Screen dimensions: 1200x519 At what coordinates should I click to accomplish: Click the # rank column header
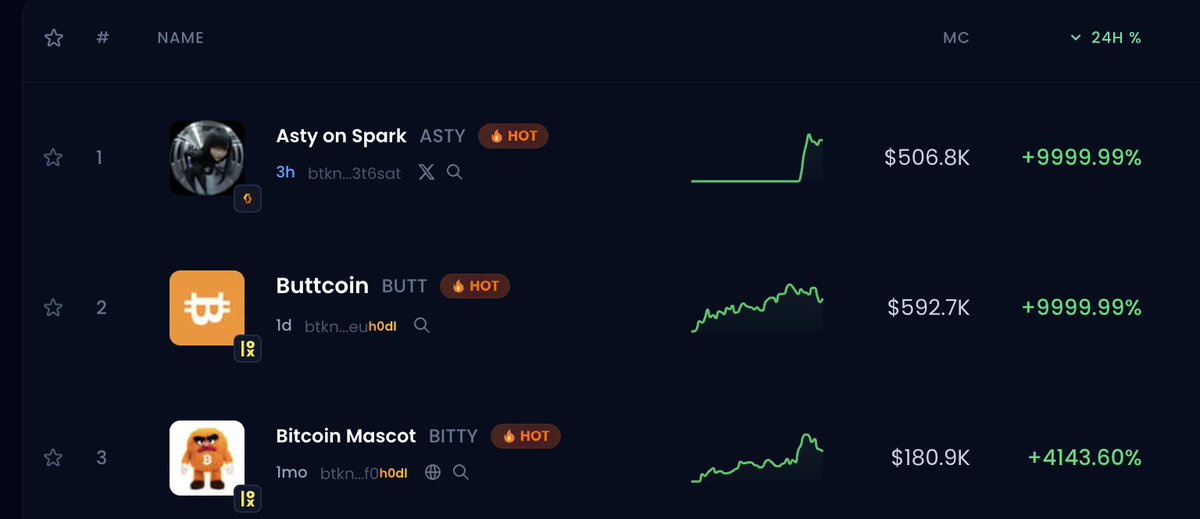coord(101,38)
